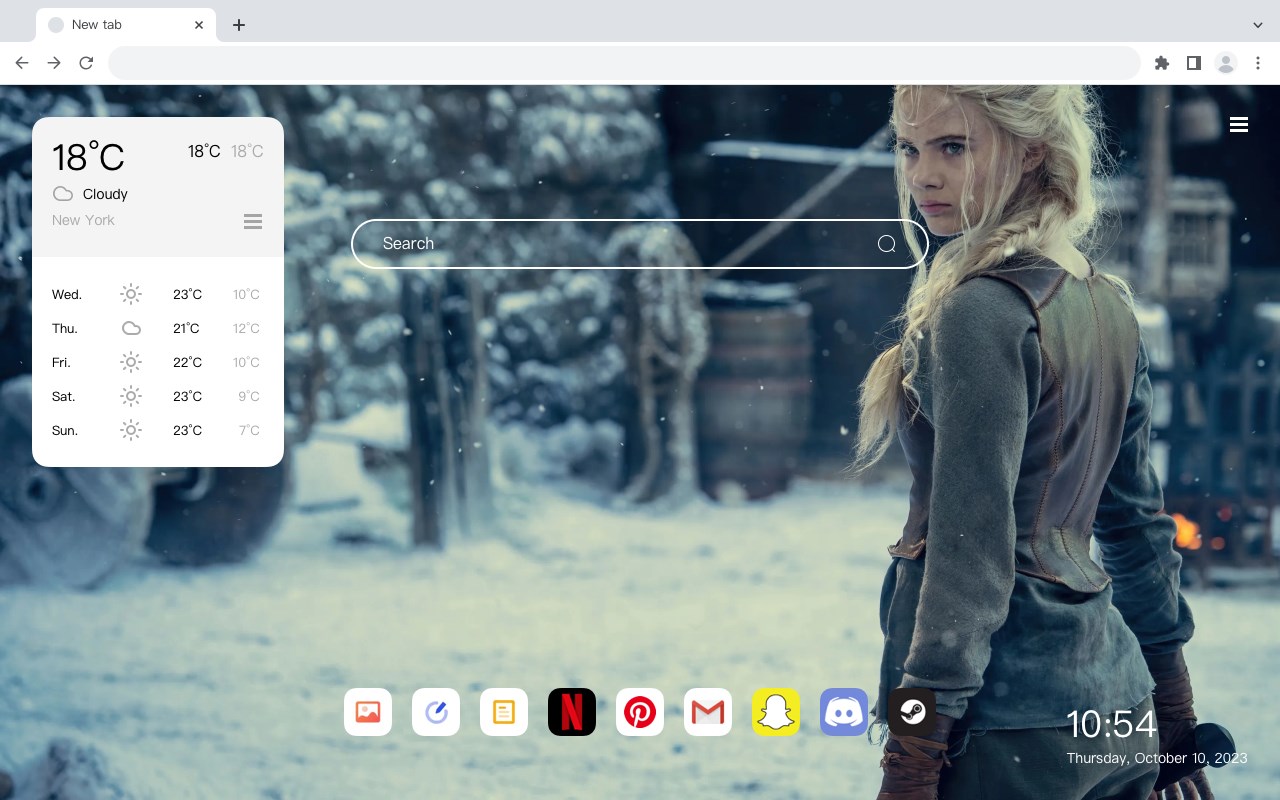This screenshot has width=1280, height=800.
Task: Launch the Netflix shortcut
Action: [x=572, y=712]
